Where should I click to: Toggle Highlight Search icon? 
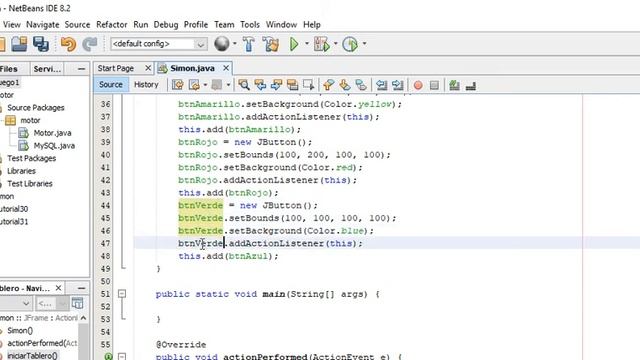point(292,85)
